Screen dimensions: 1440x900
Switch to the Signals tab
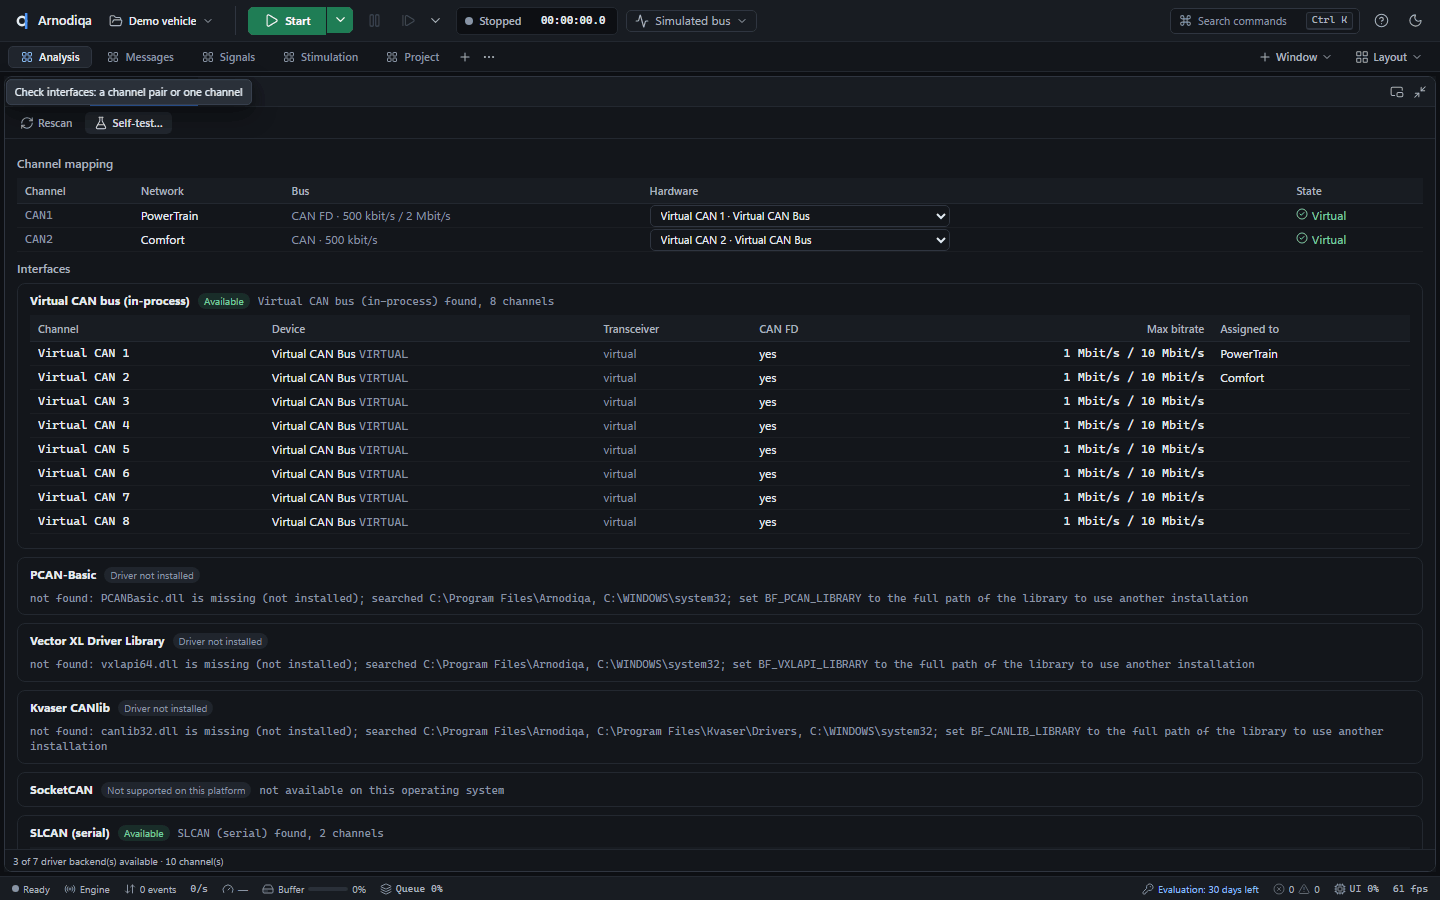point(228,57)
